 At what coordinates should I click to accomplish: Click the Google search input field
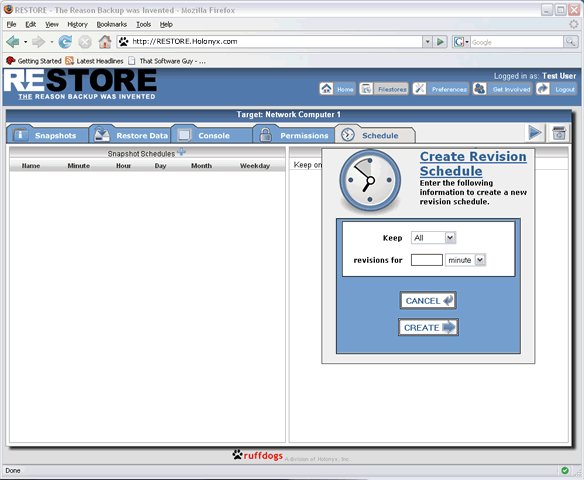(517, 42)
